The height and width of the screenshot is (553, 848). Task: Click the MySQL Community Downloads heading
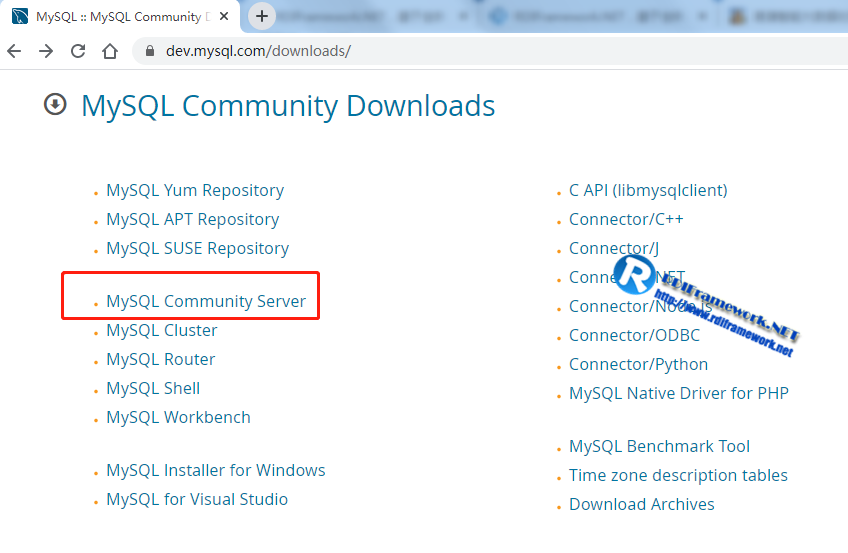tap(288, 106)
